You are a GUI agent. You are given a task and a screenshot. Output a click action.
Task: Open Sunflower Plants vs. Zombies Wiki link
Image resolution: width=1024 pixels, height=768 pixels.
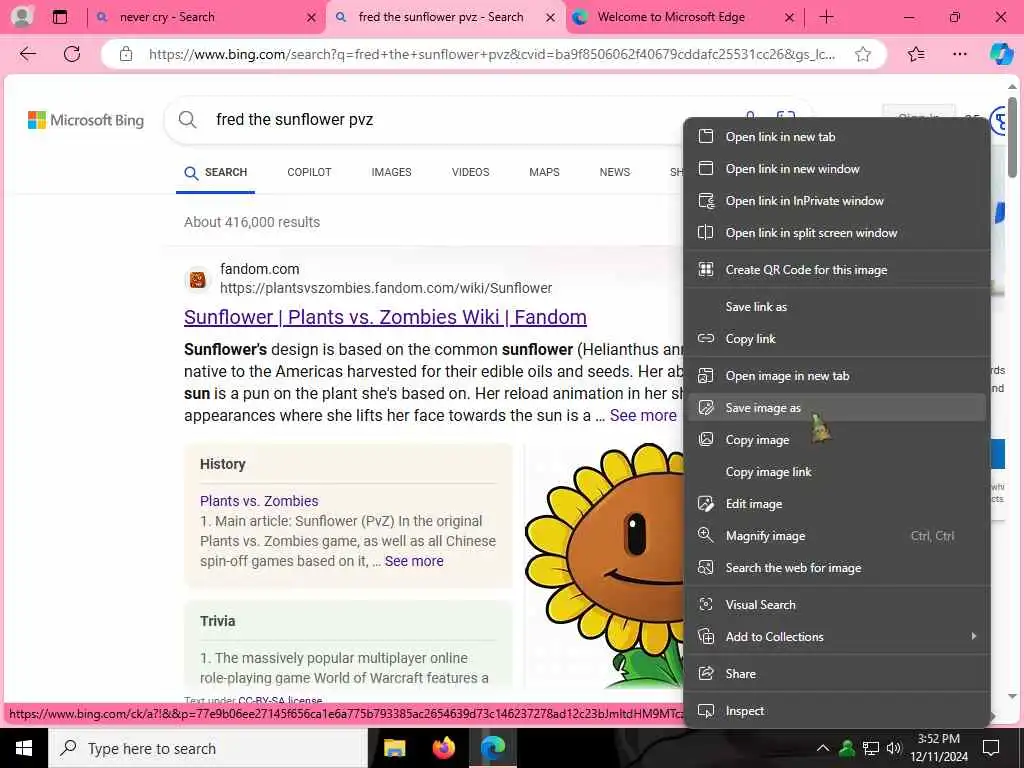[385, 317]
